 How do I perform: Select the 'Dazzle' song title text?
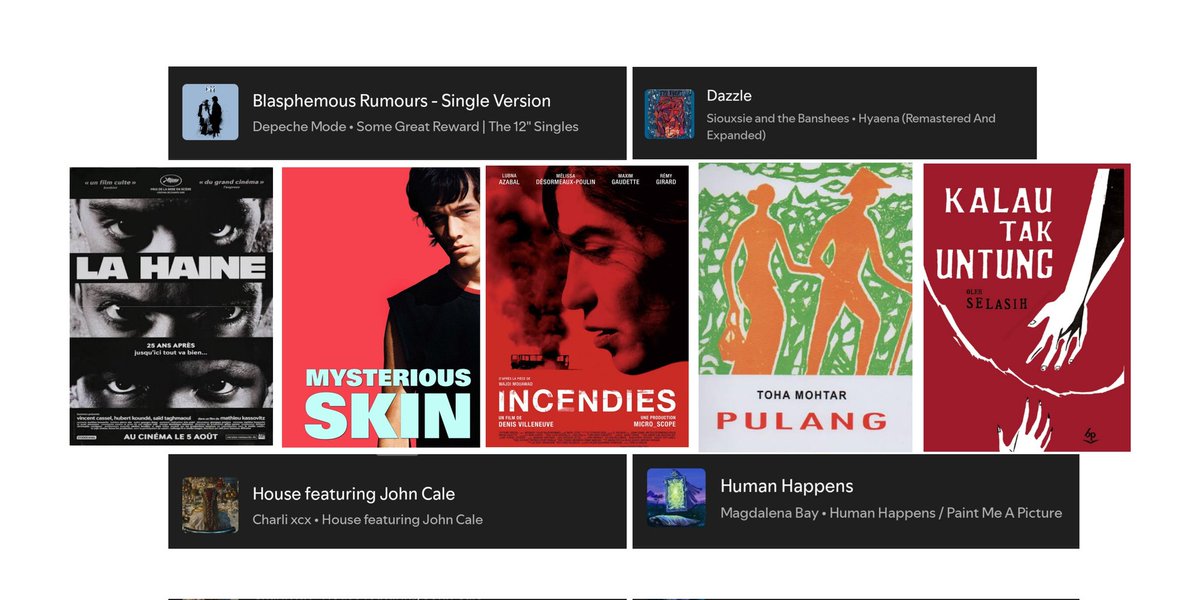click(x=729, y=96)
